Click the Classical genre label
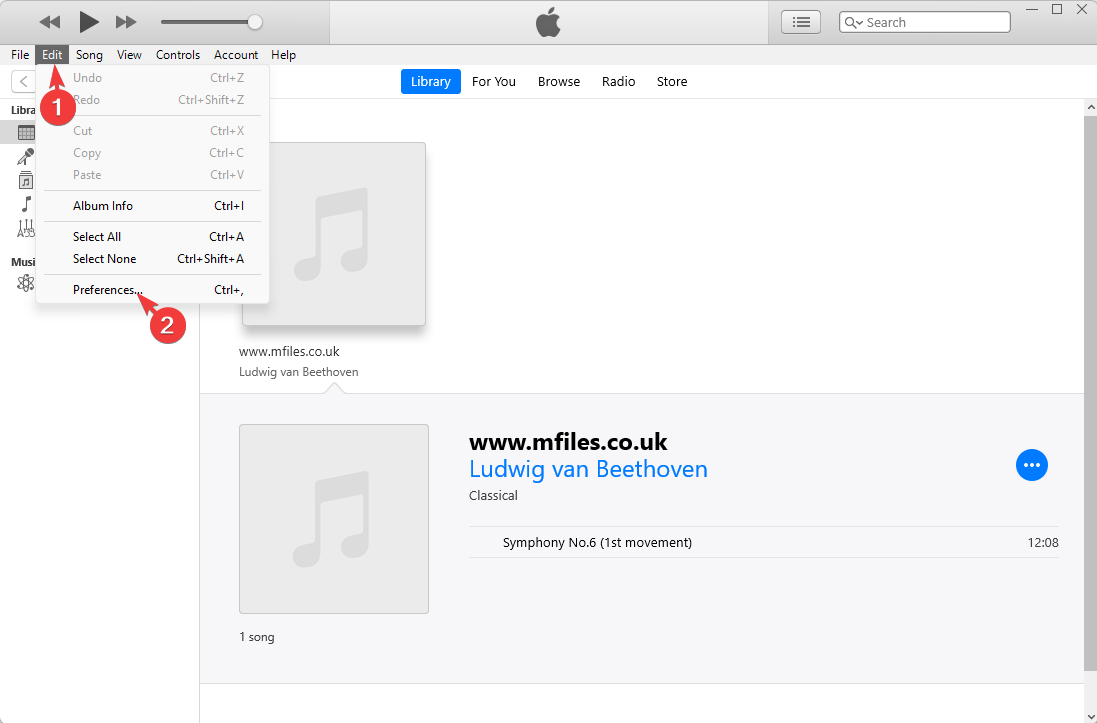The height and width of the screenshot is (723, 1097). 493,496
